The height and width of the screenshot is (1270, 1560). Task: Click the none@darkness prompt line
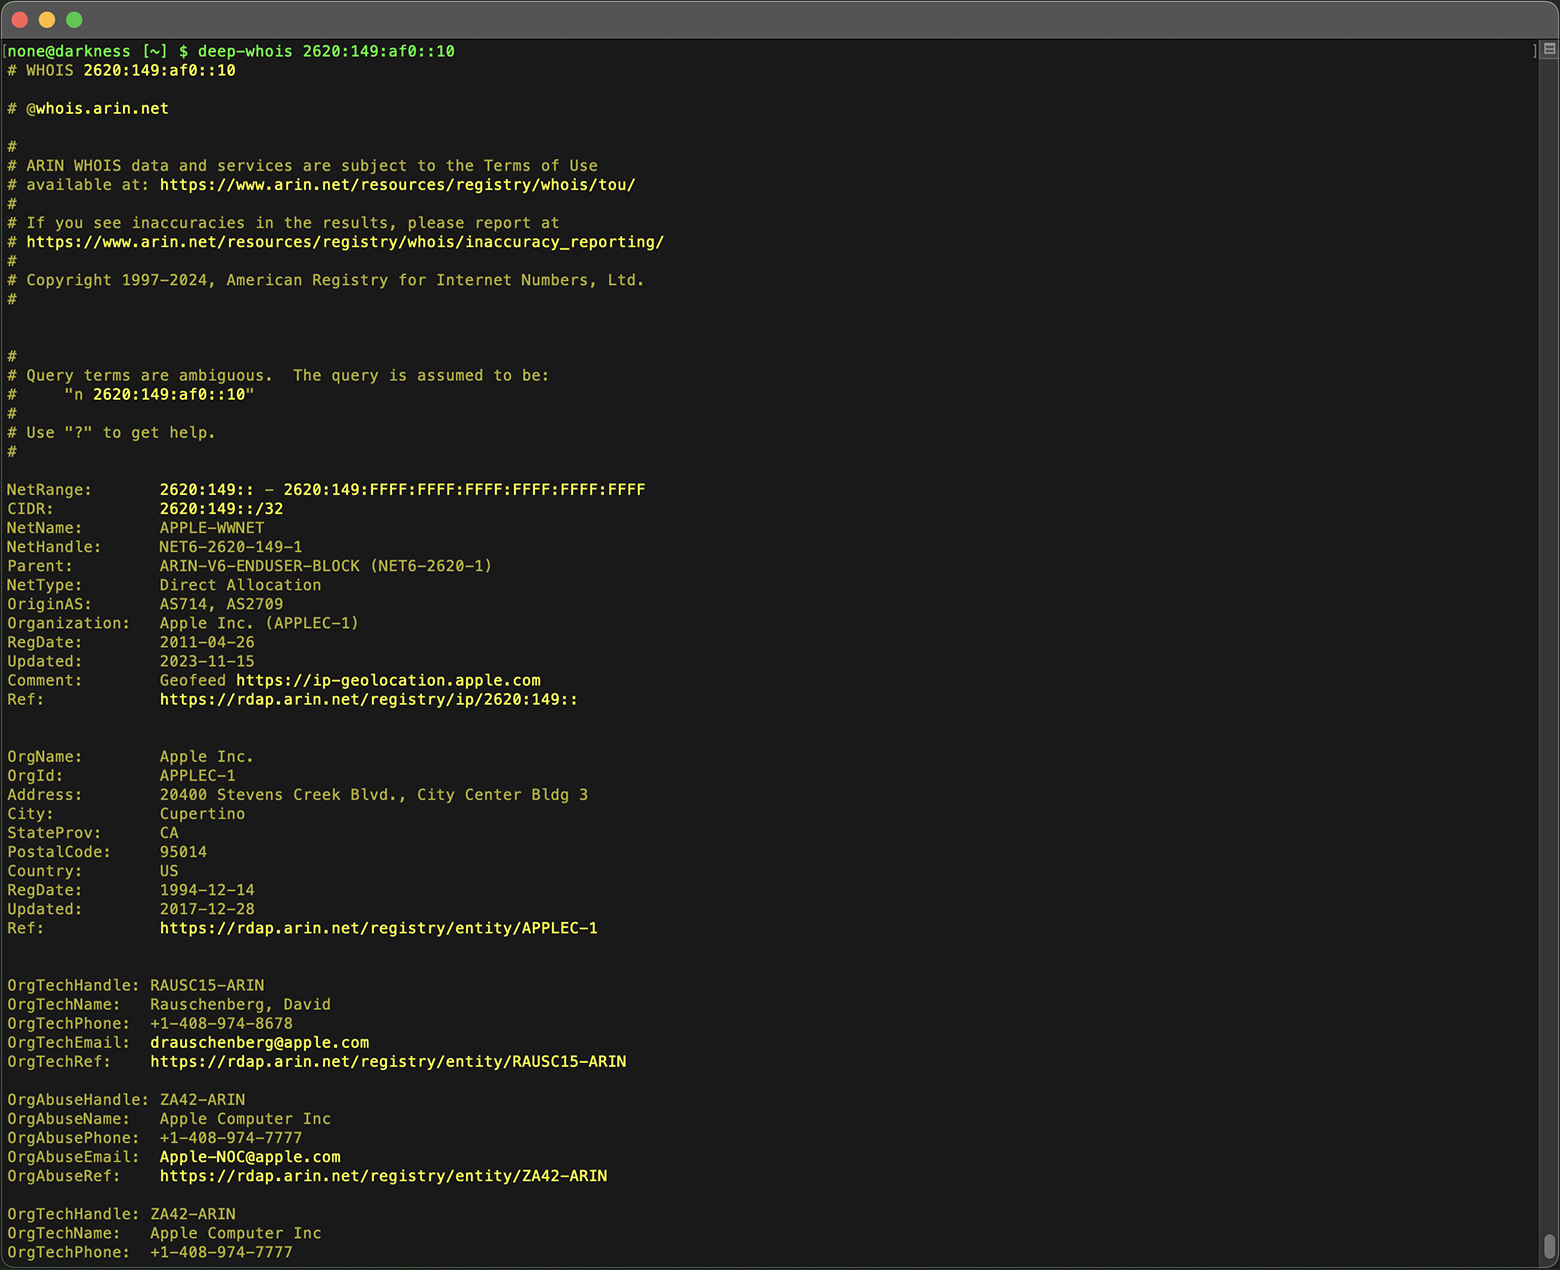point(66,50)
